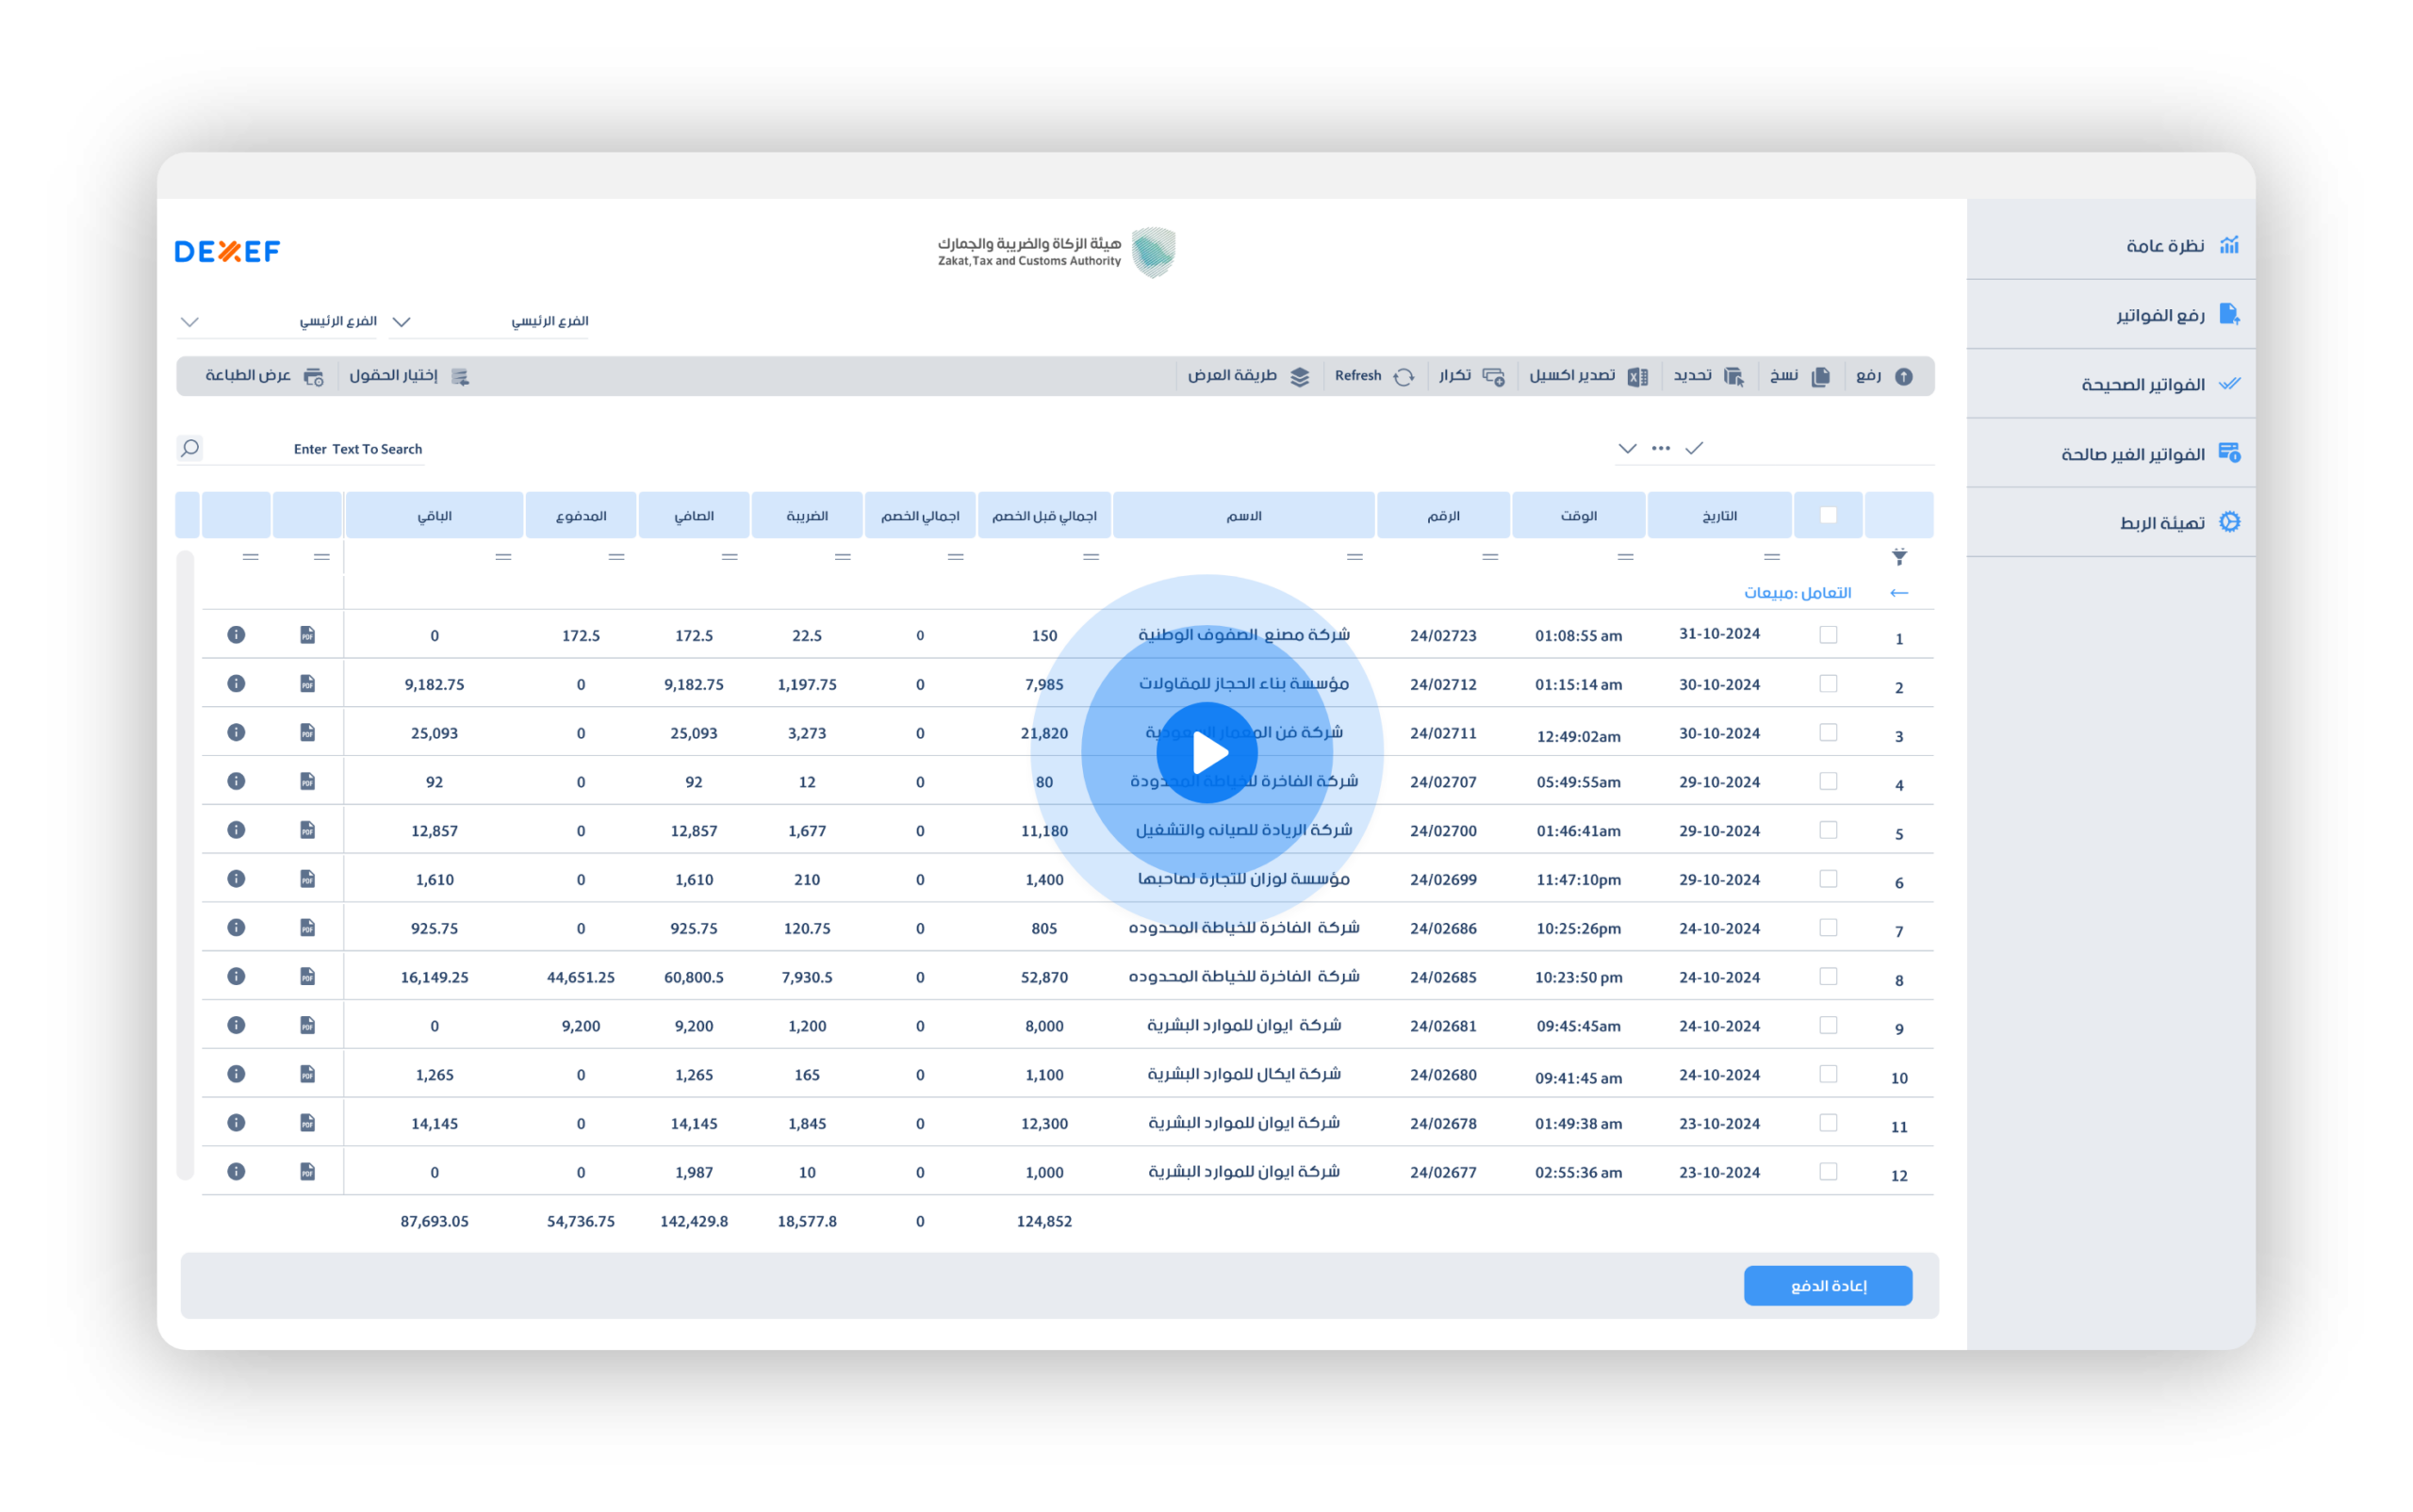Show info icon for invoice 24/02685

point(236,976)
